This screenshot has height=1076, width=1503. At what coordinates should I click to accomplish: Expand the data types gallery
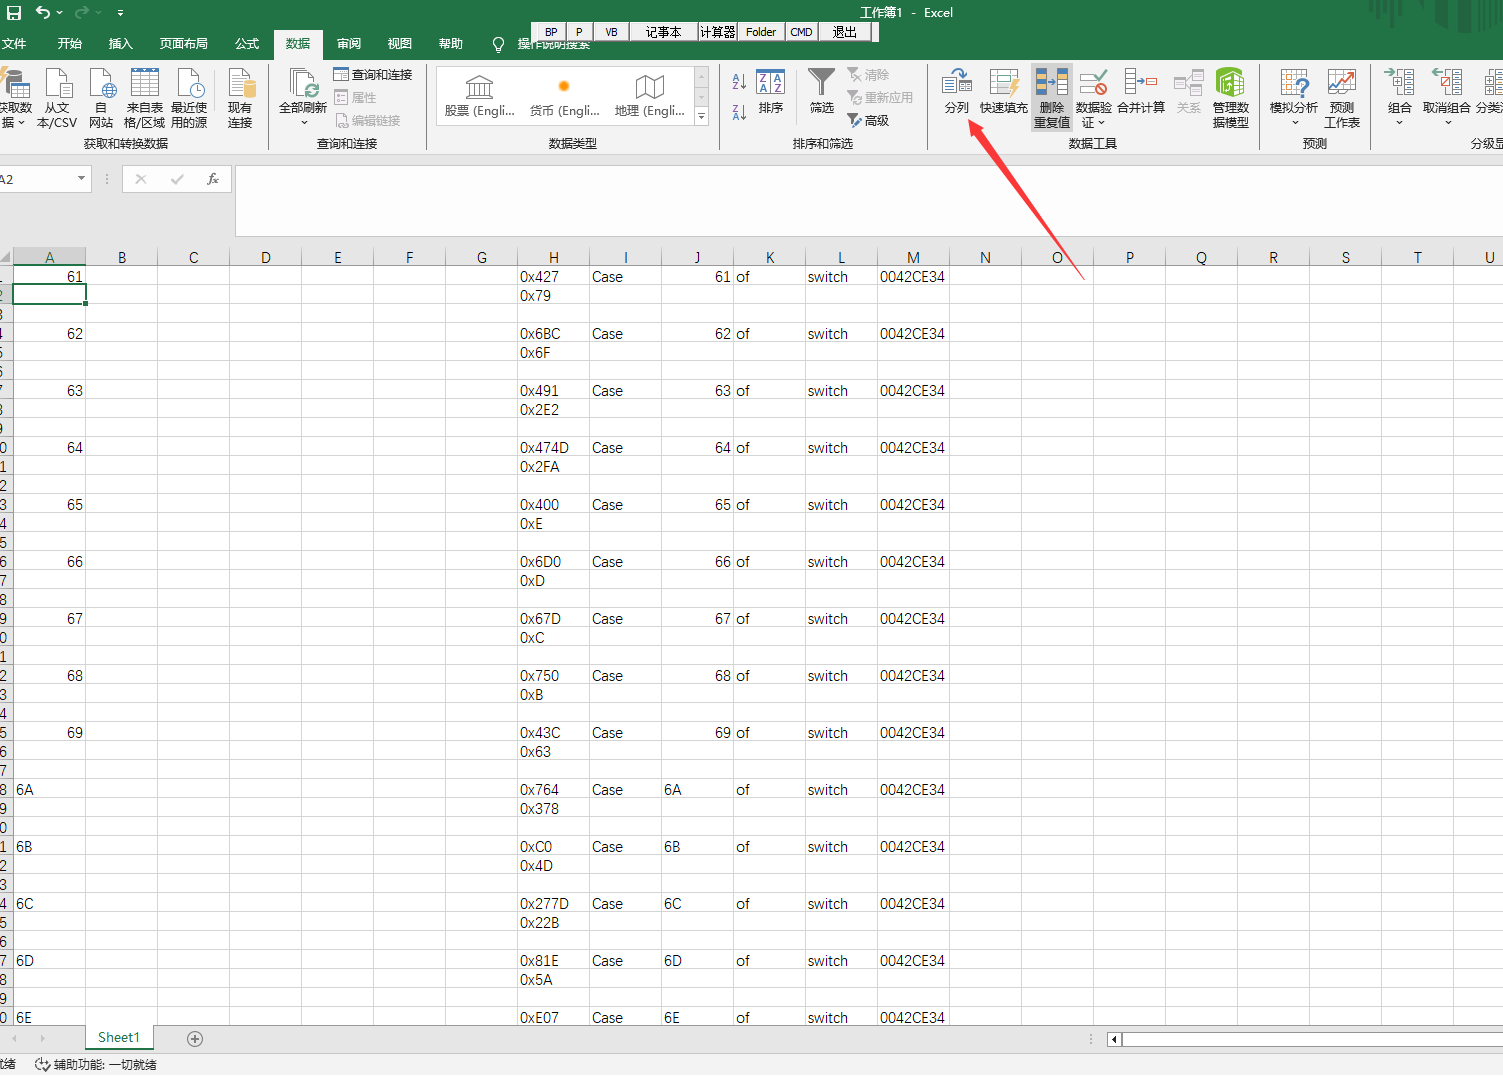tap(701, 117)
